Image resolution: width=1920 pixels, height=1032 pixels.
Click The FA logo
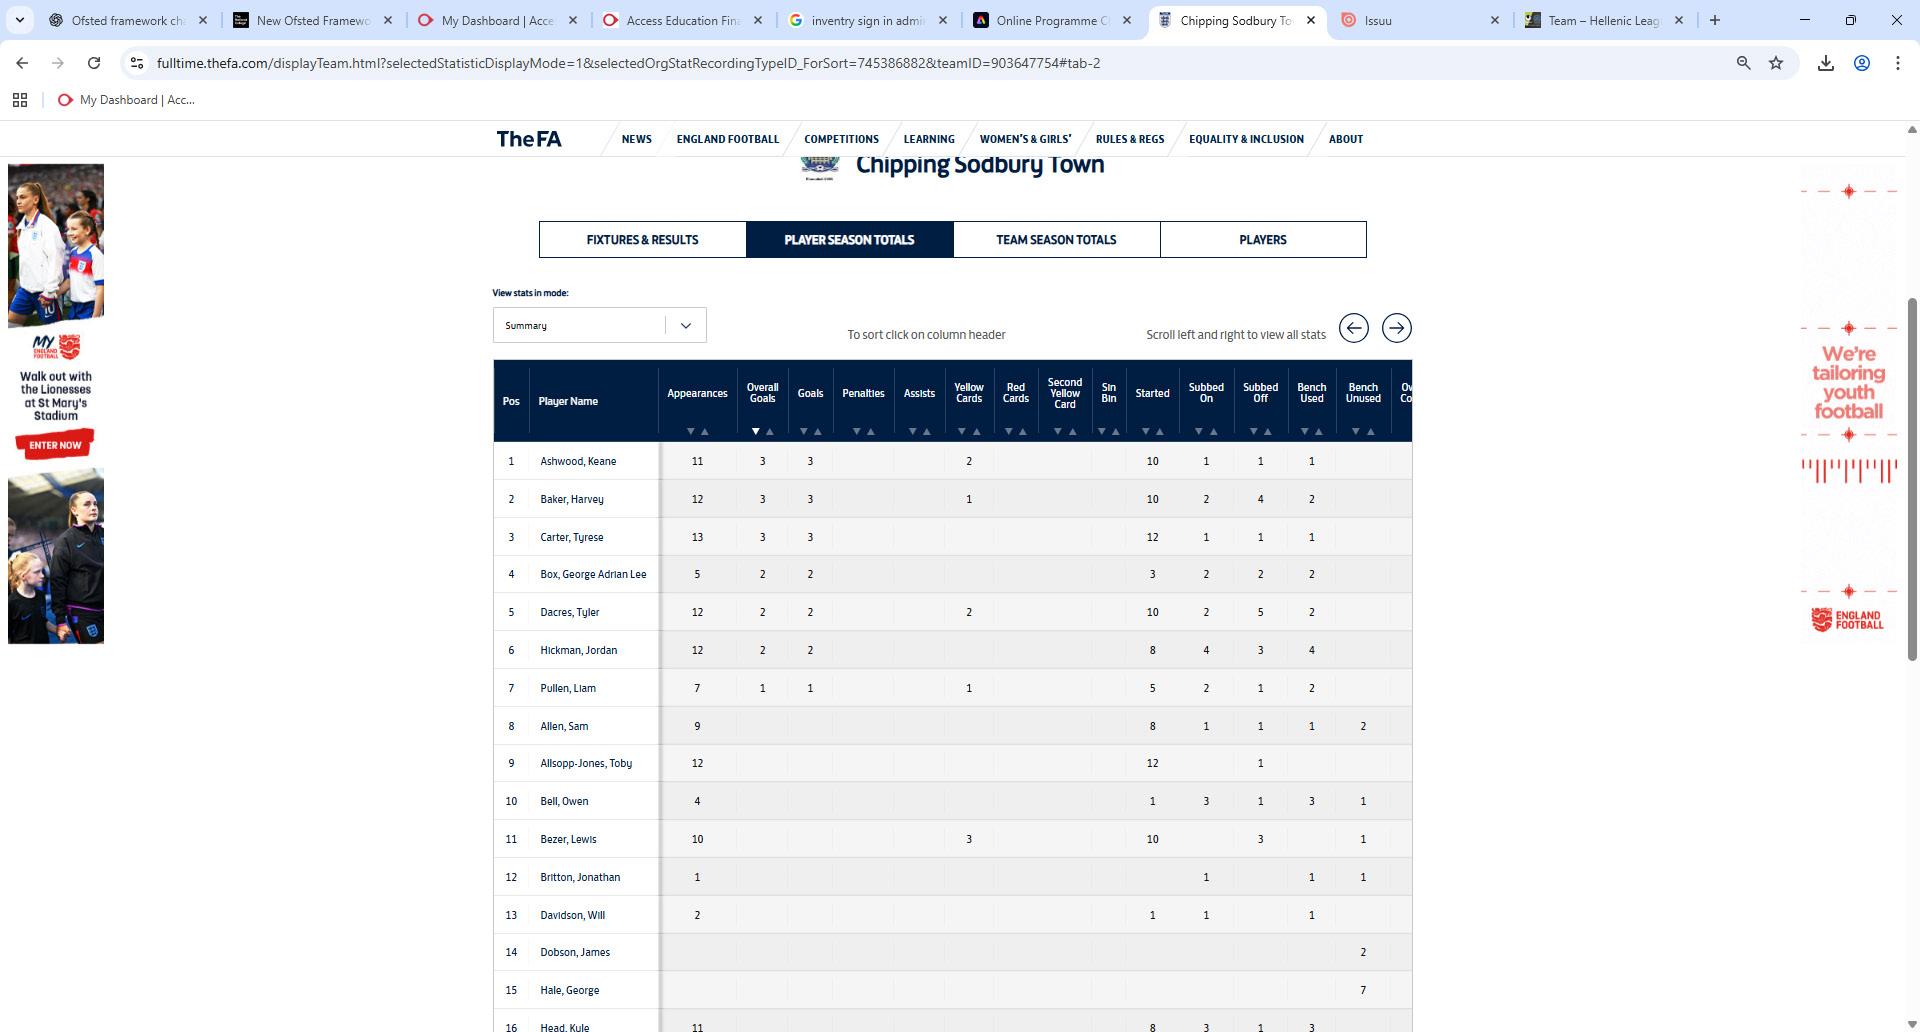(x=529, y=139)
